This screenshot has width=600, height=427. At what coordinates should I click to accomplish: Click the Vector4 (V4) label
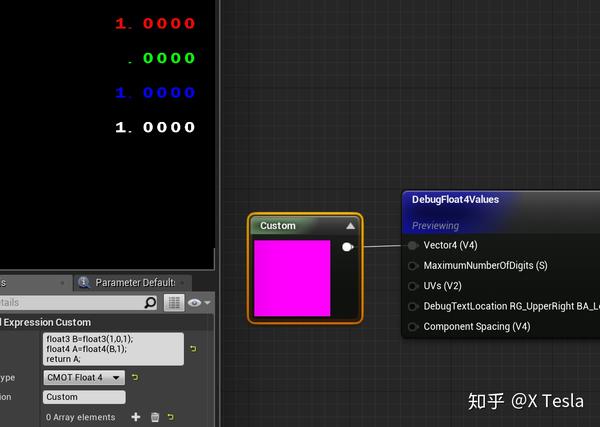click(450, 245)
